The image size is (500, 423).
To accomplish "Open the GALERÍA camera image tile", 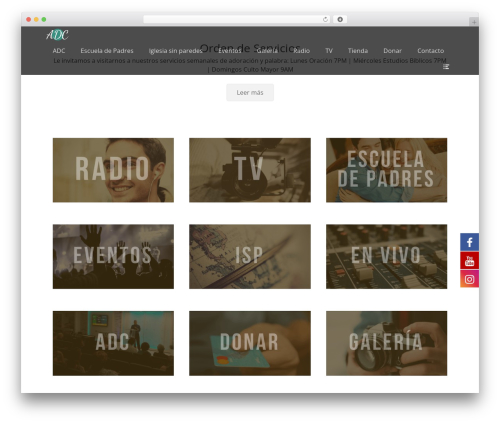I will 386,343.
